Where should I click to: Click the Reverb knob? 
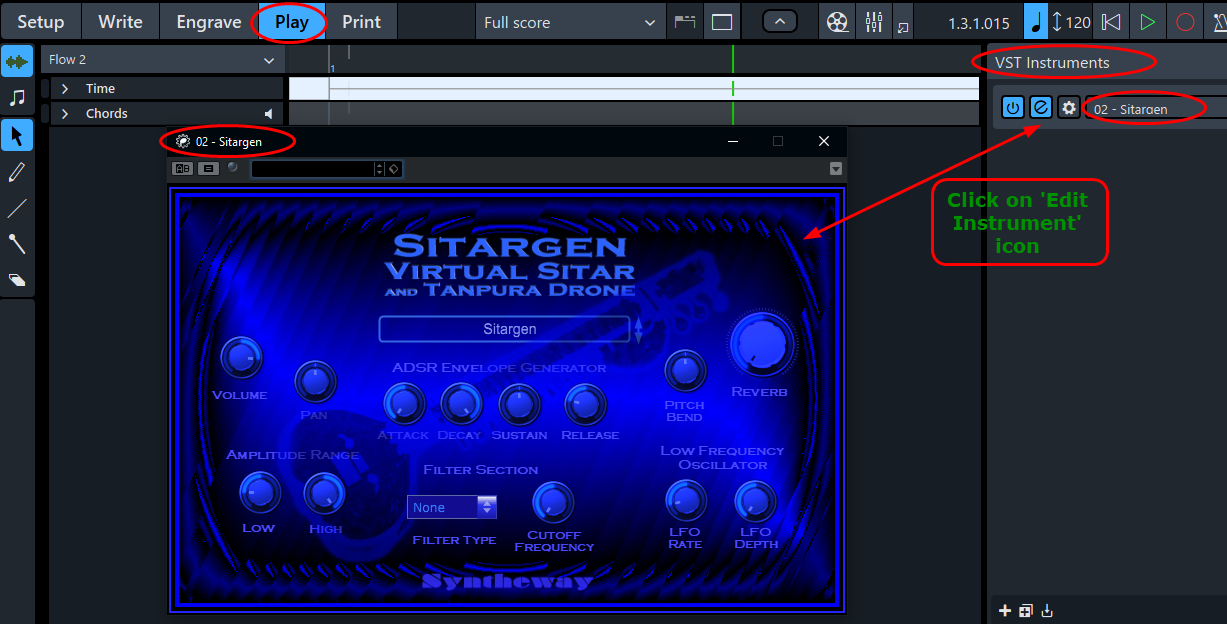[761, 344]
